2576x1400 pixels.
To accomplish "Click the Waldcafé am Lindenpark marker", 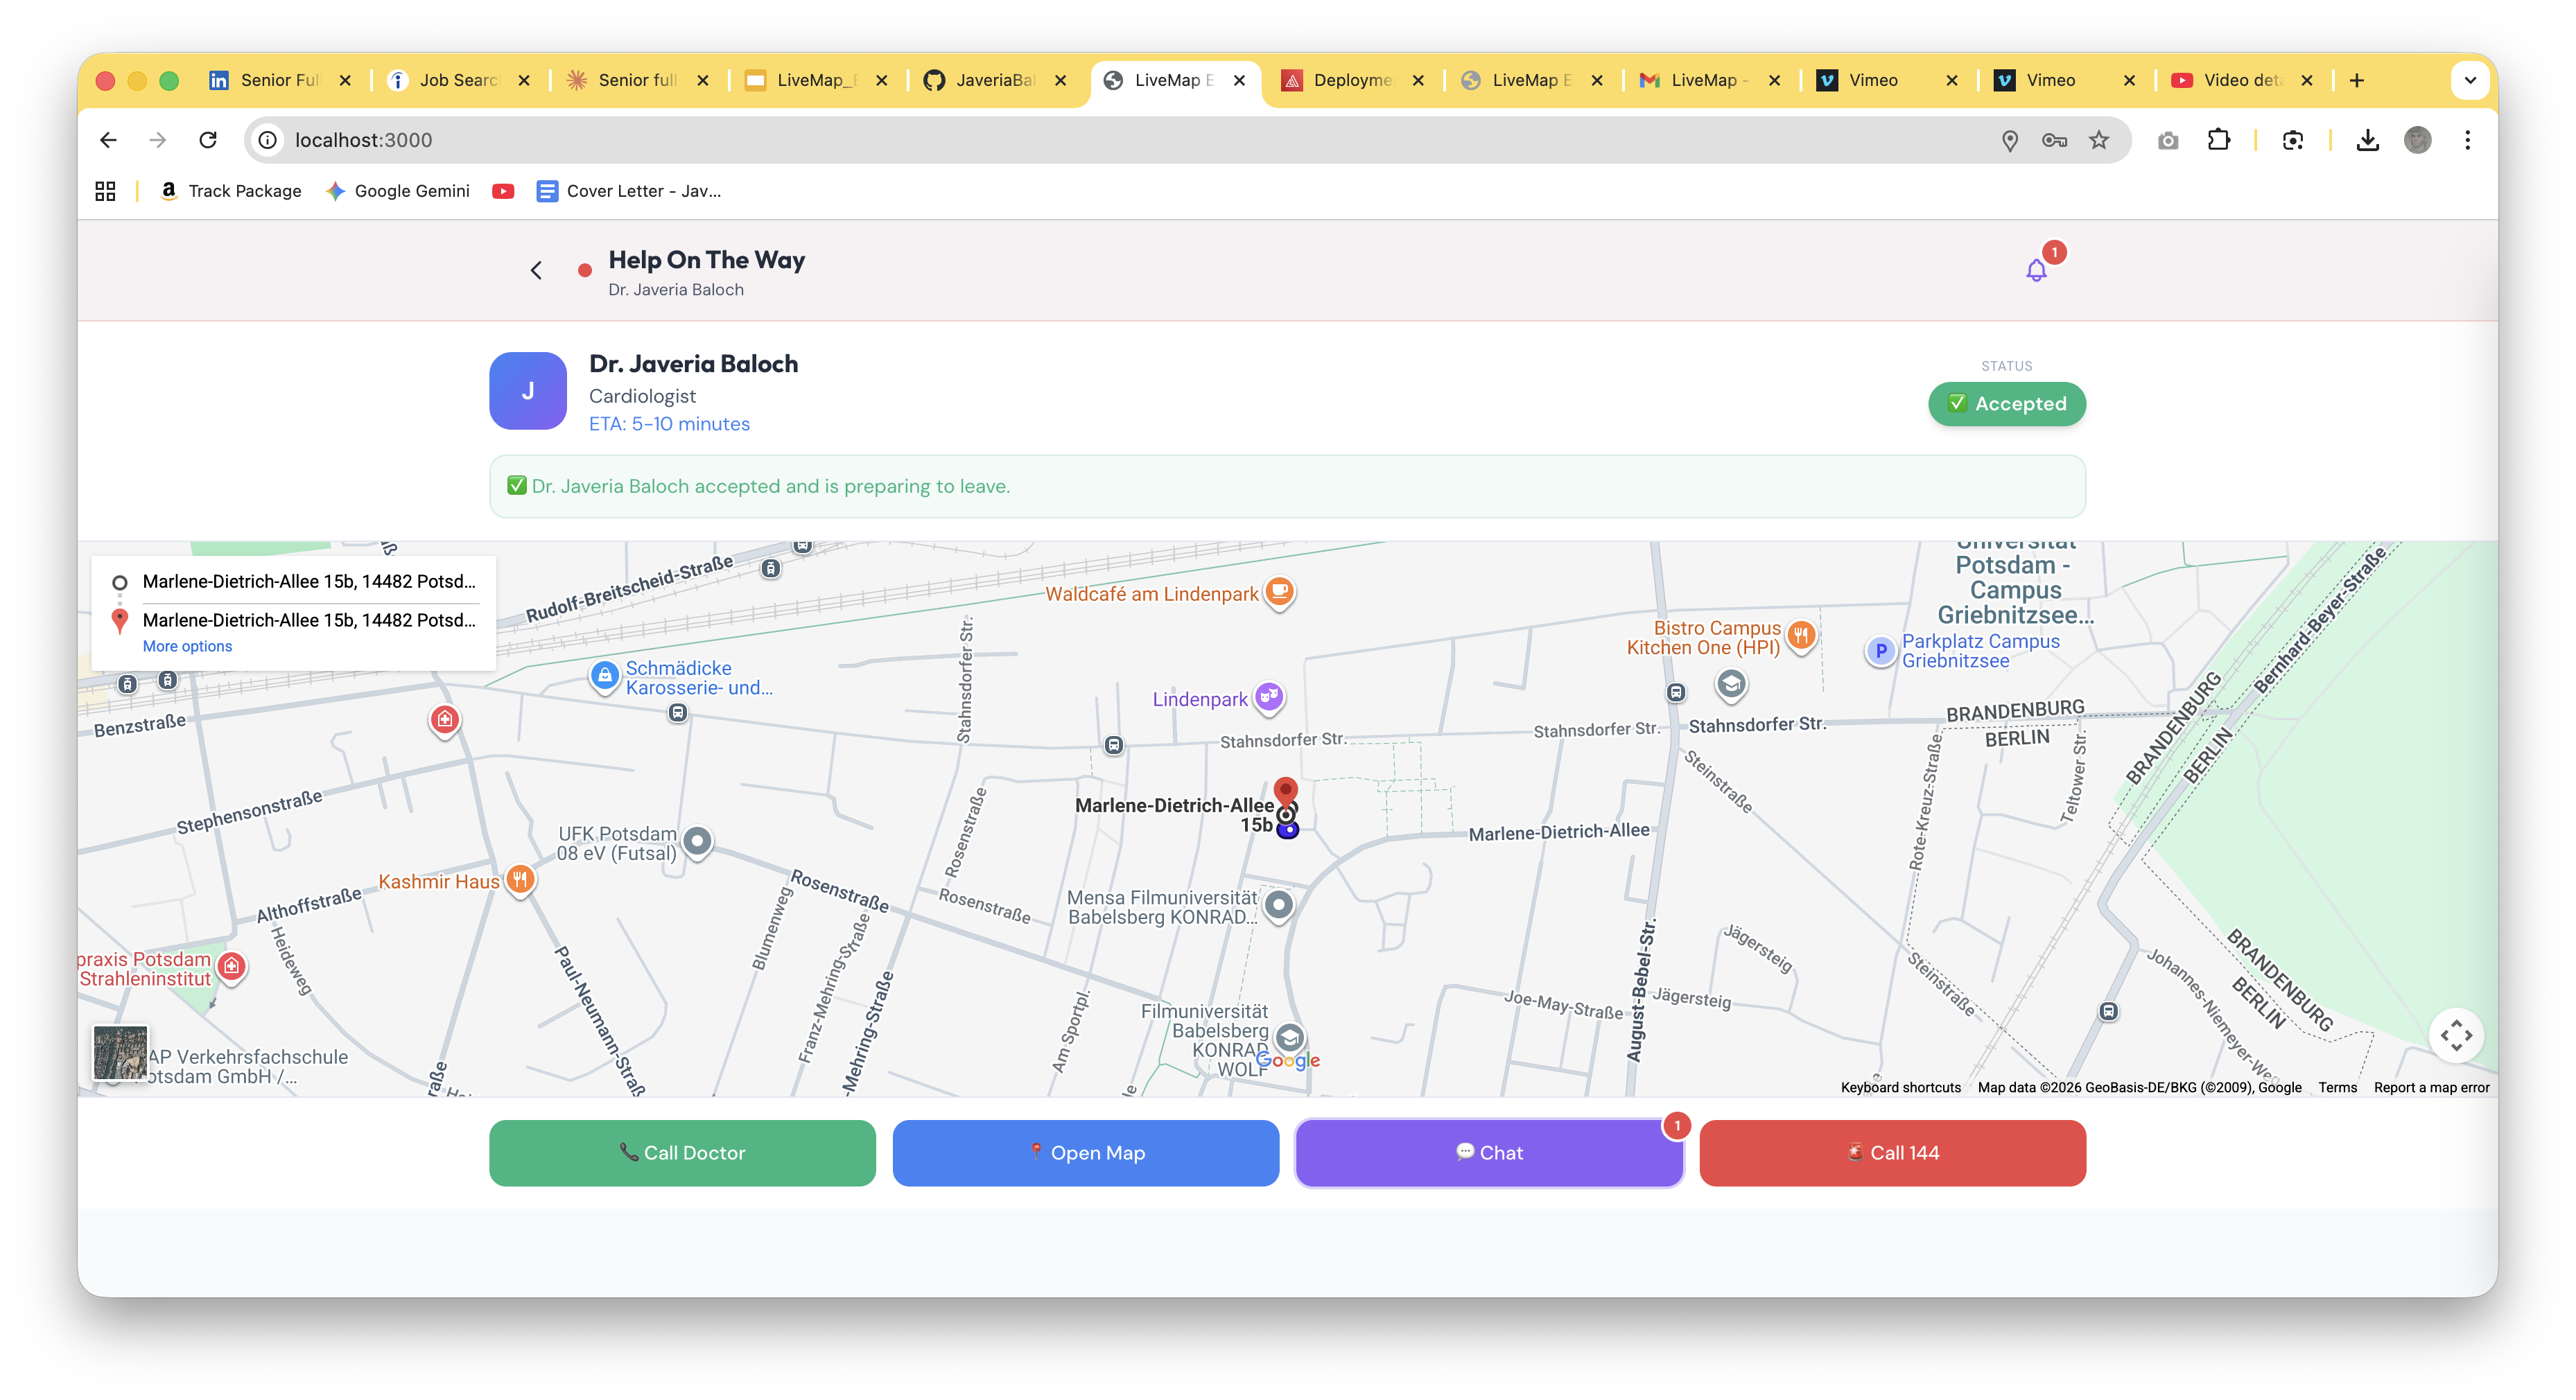I will (1279, 591).
